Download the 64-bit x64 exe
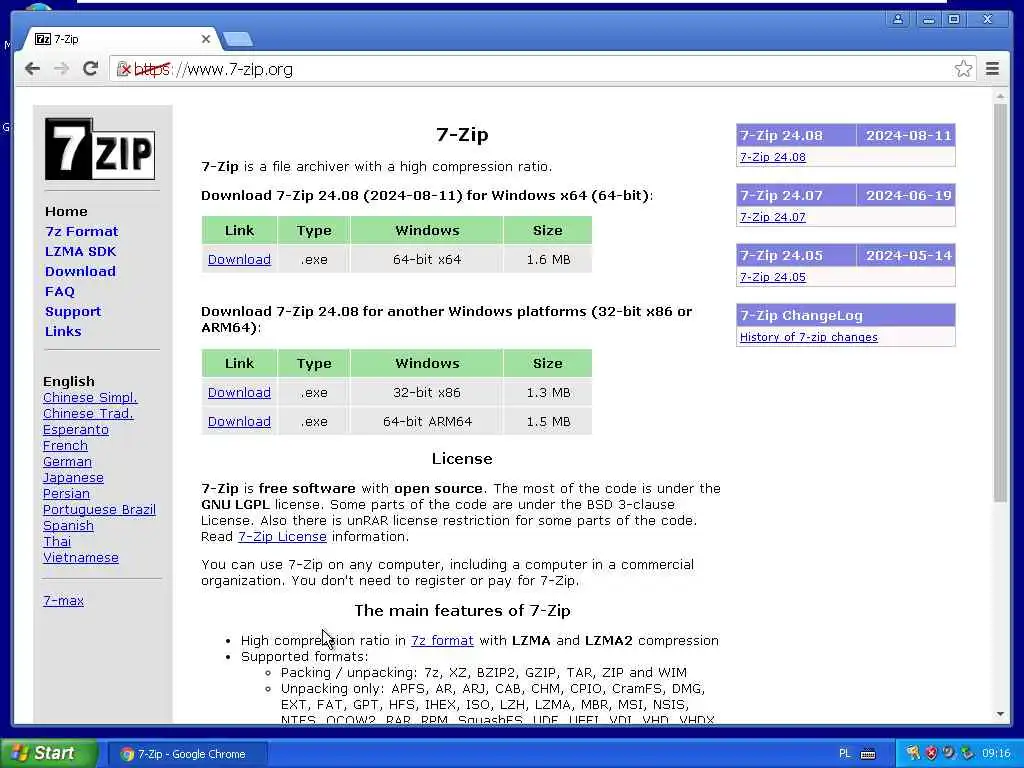The width and height of the screenshot is (1024, 768). (x=239, y=259)
